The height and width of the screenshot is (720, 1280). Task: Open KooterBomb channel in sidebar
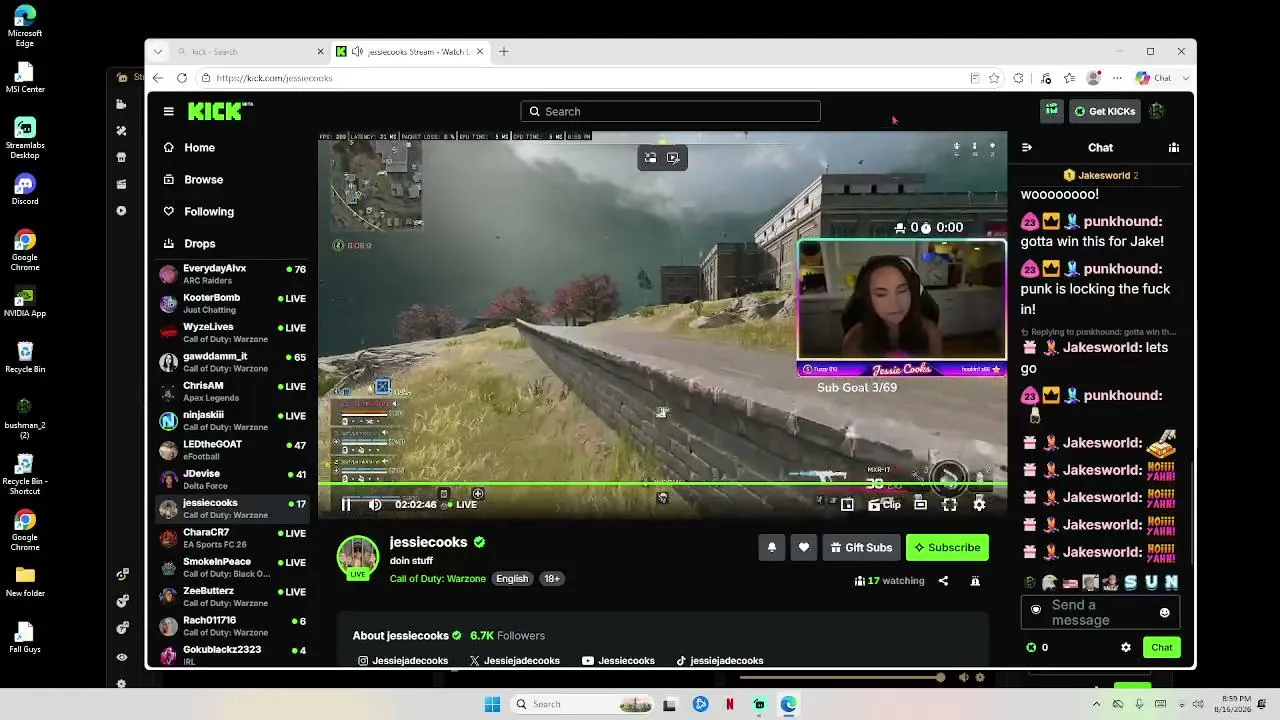click(x=233, y=304)
